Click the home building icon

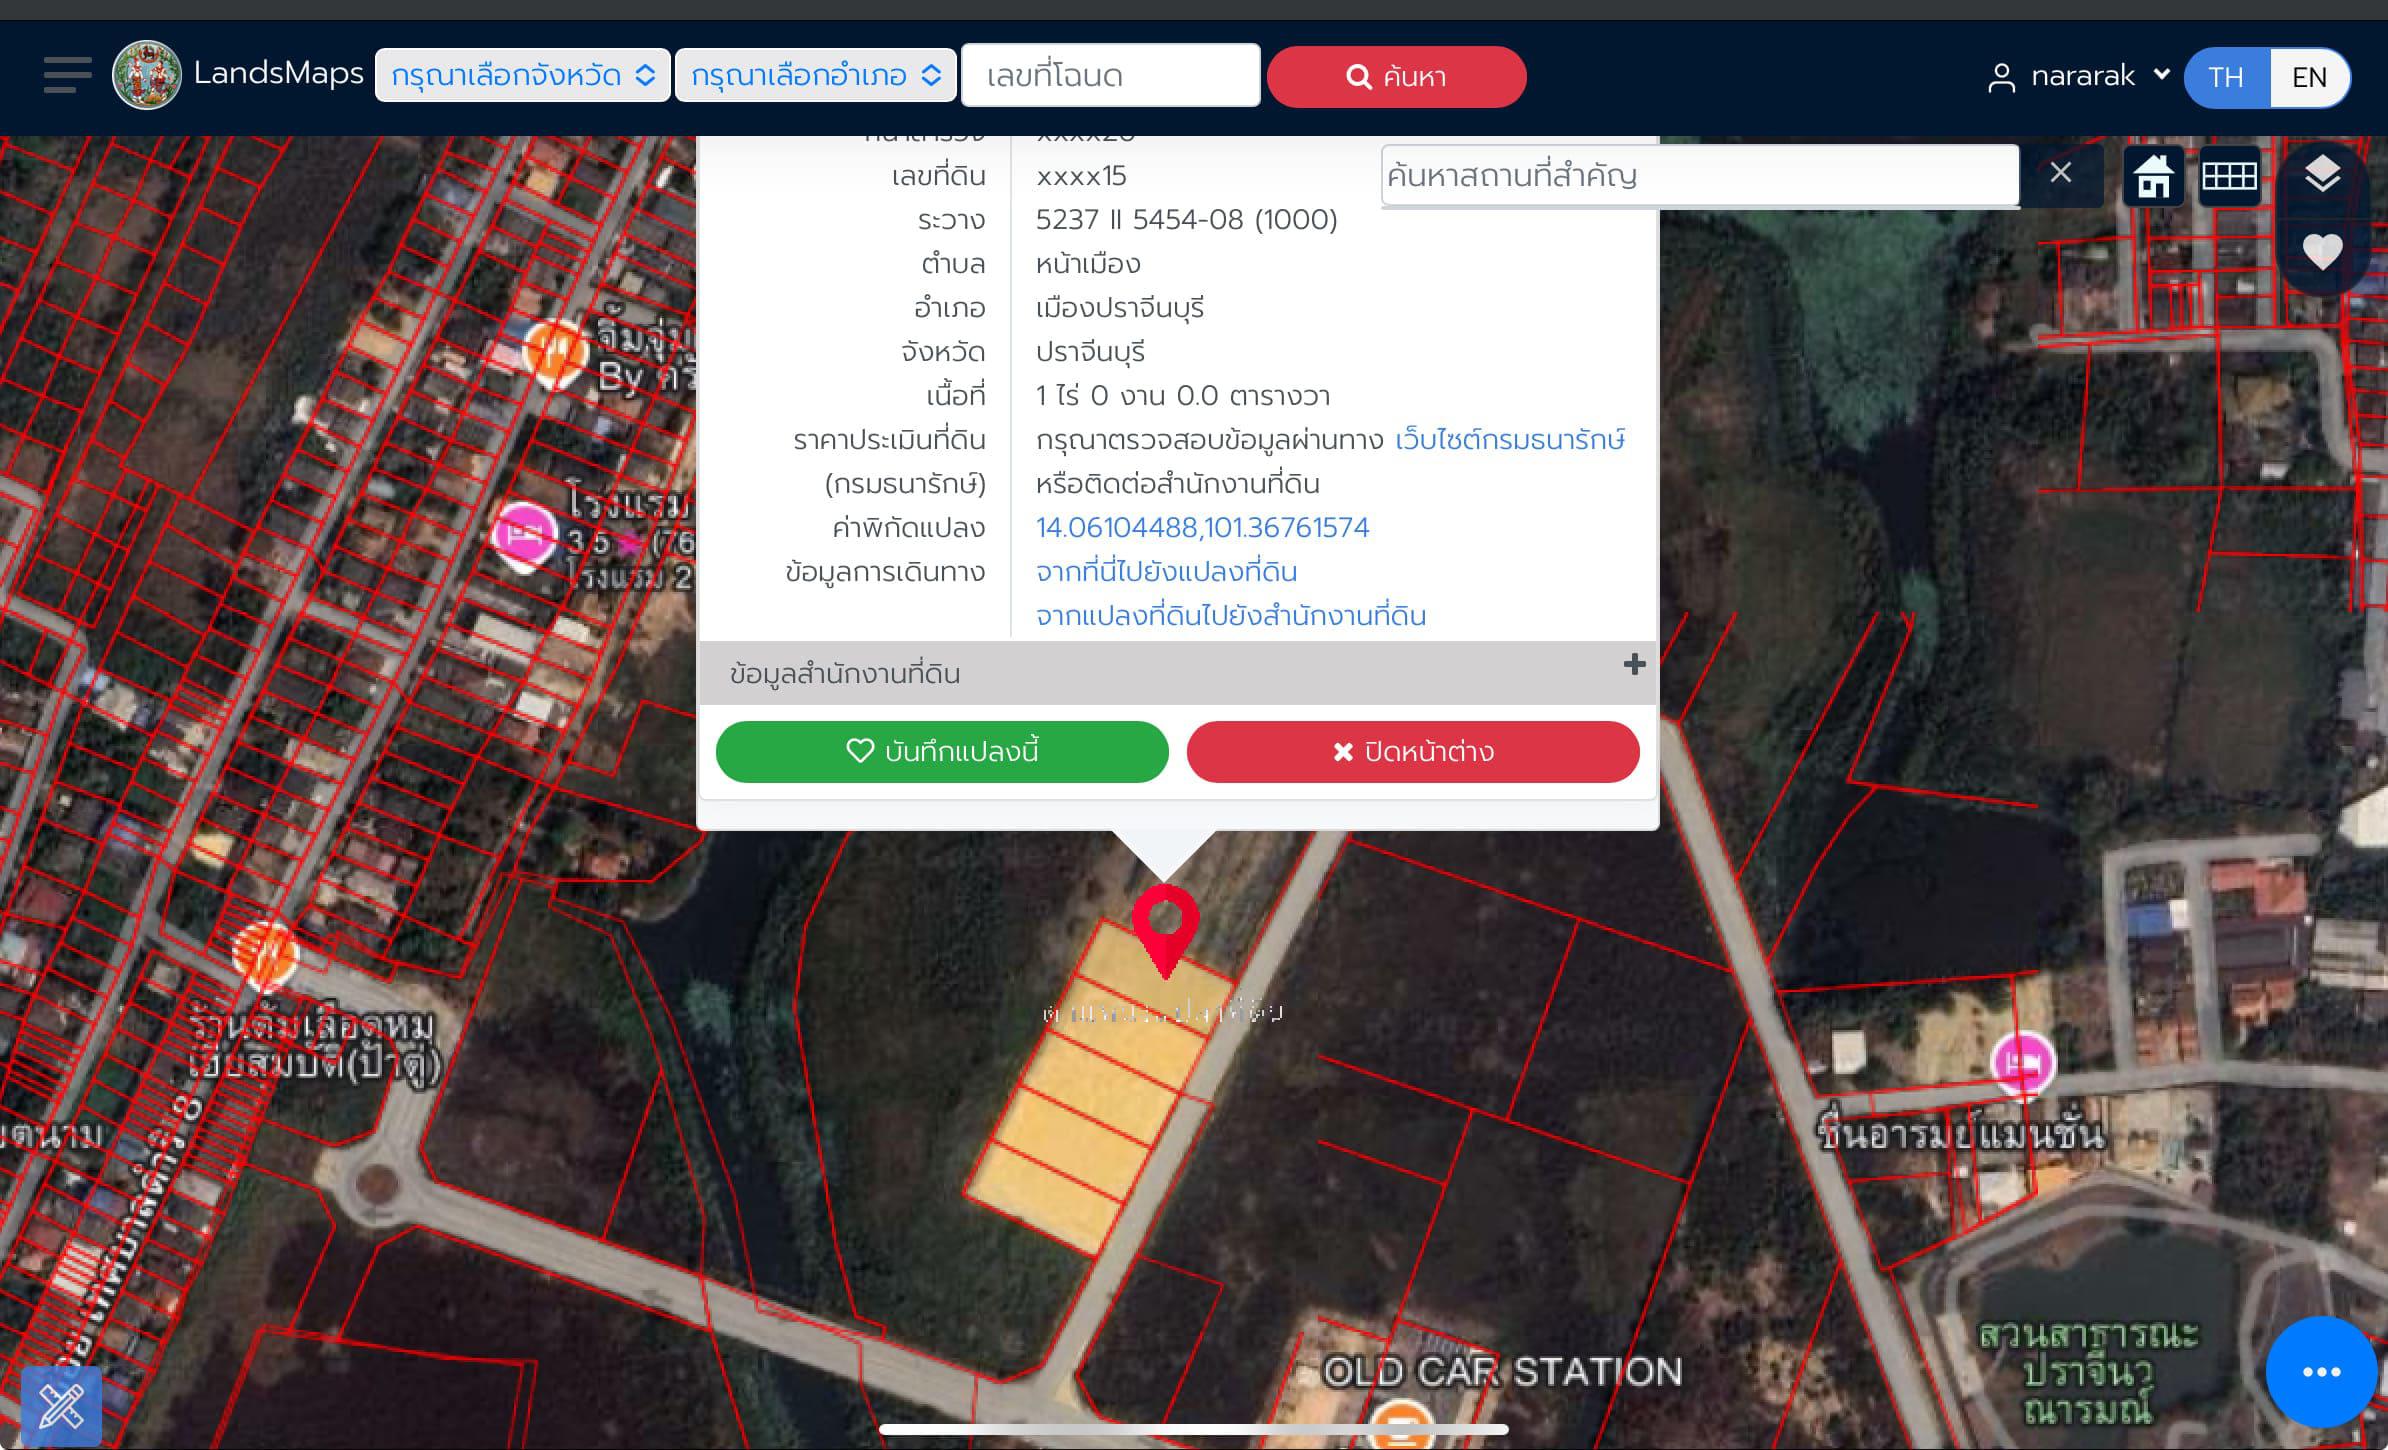(2153, 177)
